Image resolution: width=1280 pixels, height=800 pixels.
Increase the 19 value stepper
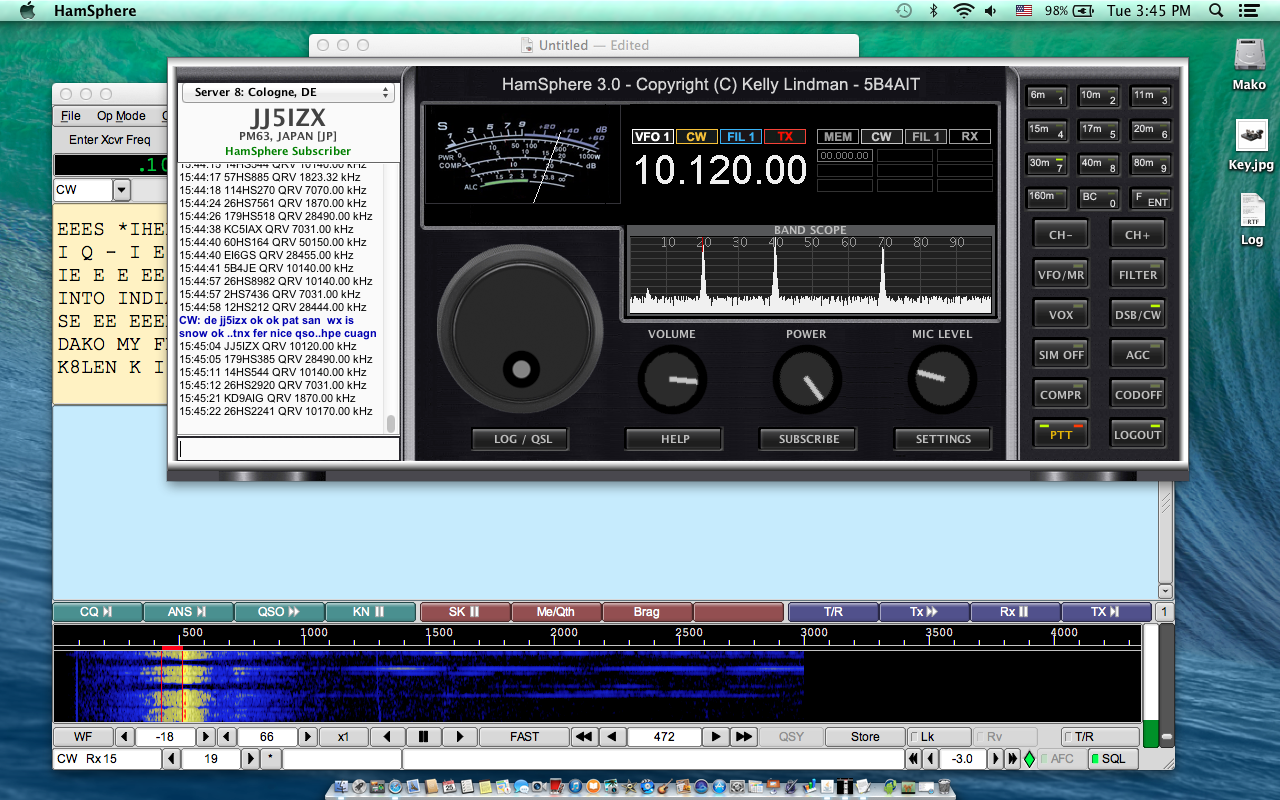pos(250,759)
